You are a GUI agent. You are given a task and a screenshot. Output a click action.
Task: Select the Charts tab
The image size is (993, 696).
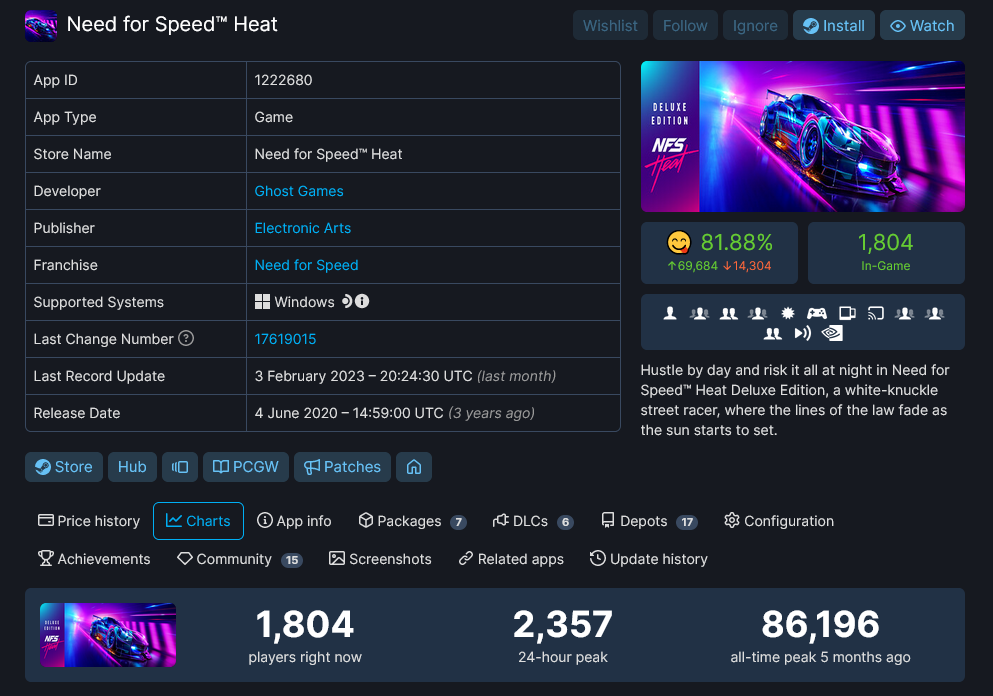tap(198, 521)
